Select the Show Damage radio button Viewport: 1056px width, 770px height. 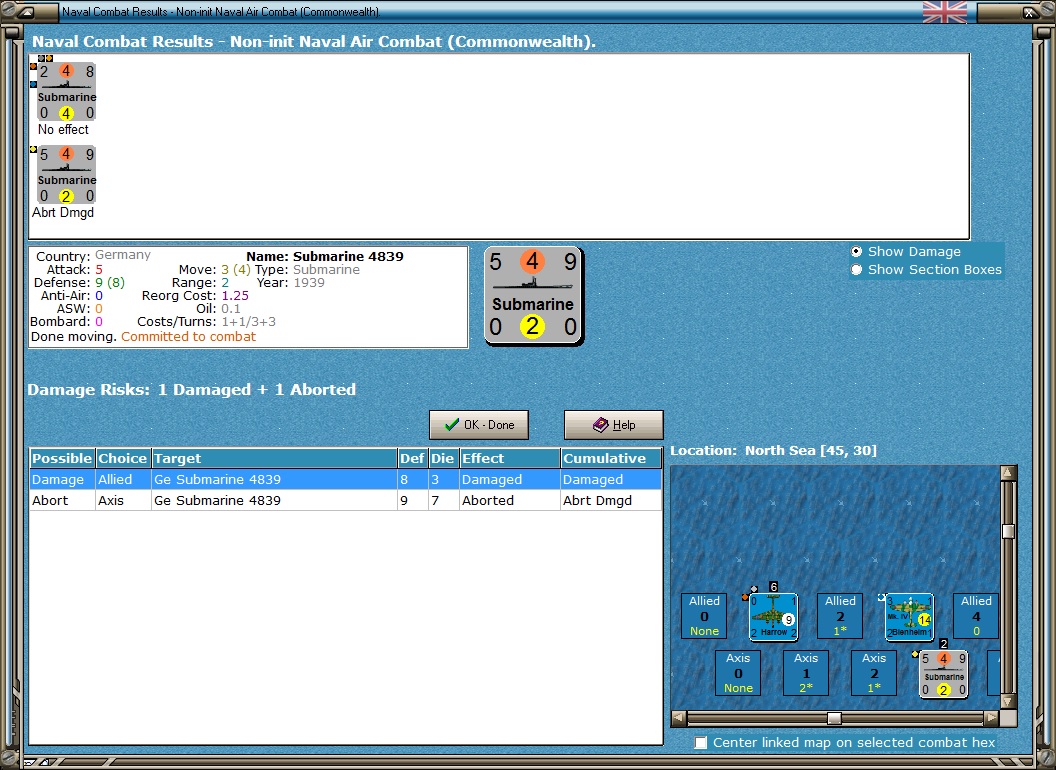click(x=856, y=251)
